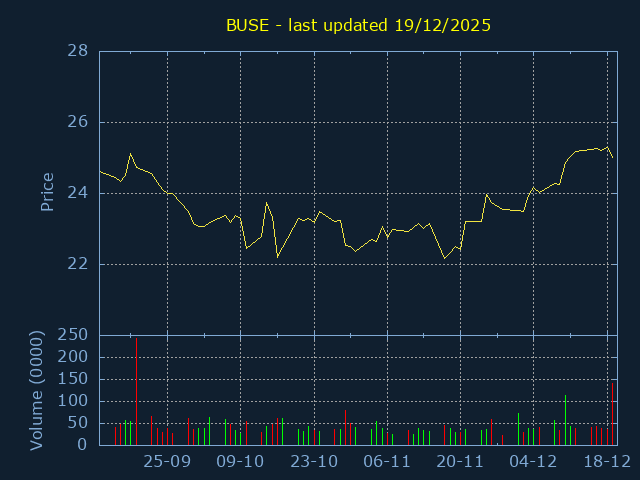640x480 pixels.
Task: Click the Price axis label
Action: 47,192
